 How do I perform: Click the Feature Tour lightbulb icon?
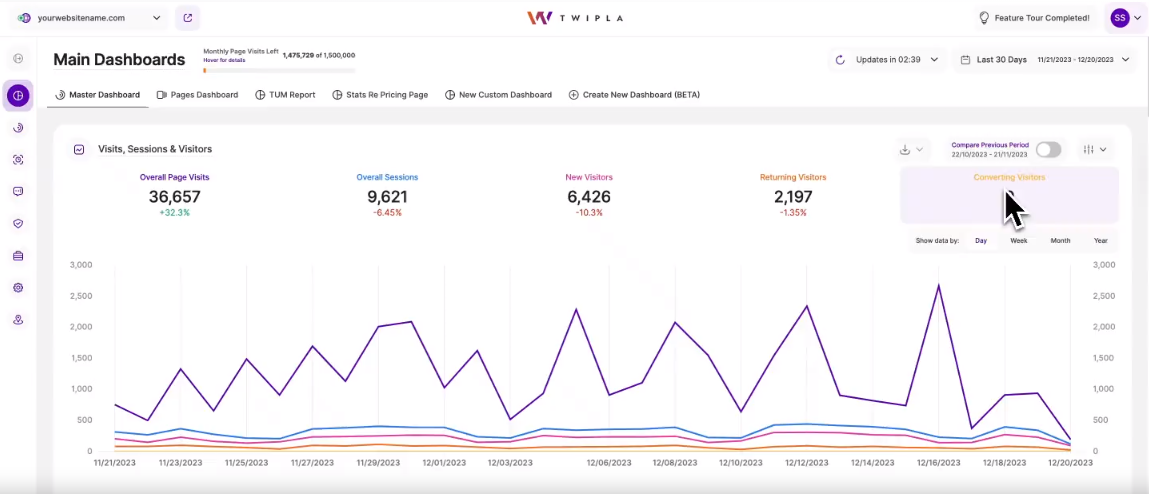(x=984, y=18)
